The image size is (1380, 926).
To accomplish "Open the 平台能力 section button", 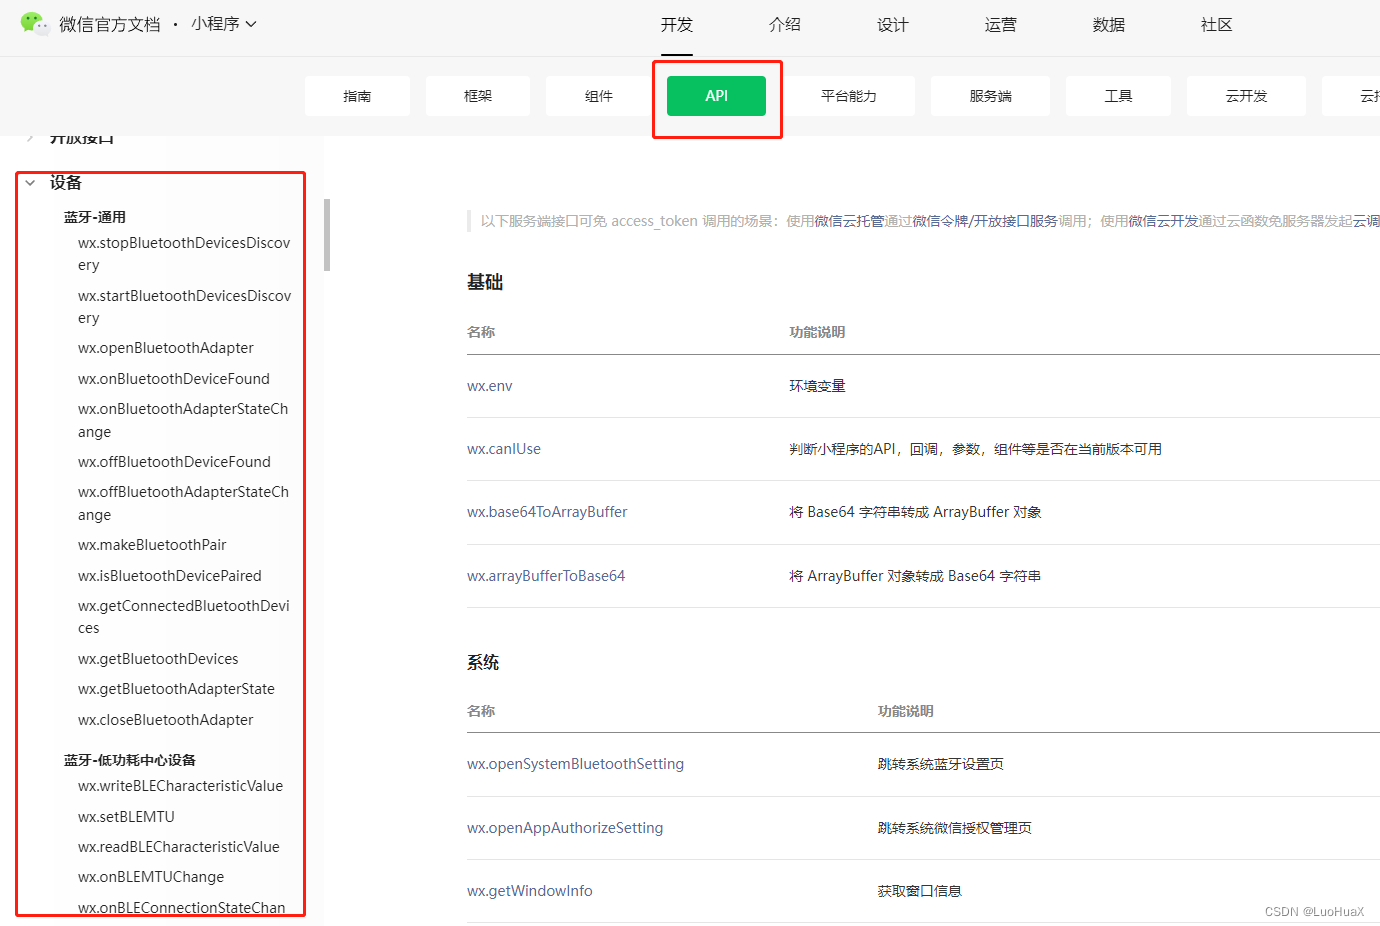I will pos(849,96).
